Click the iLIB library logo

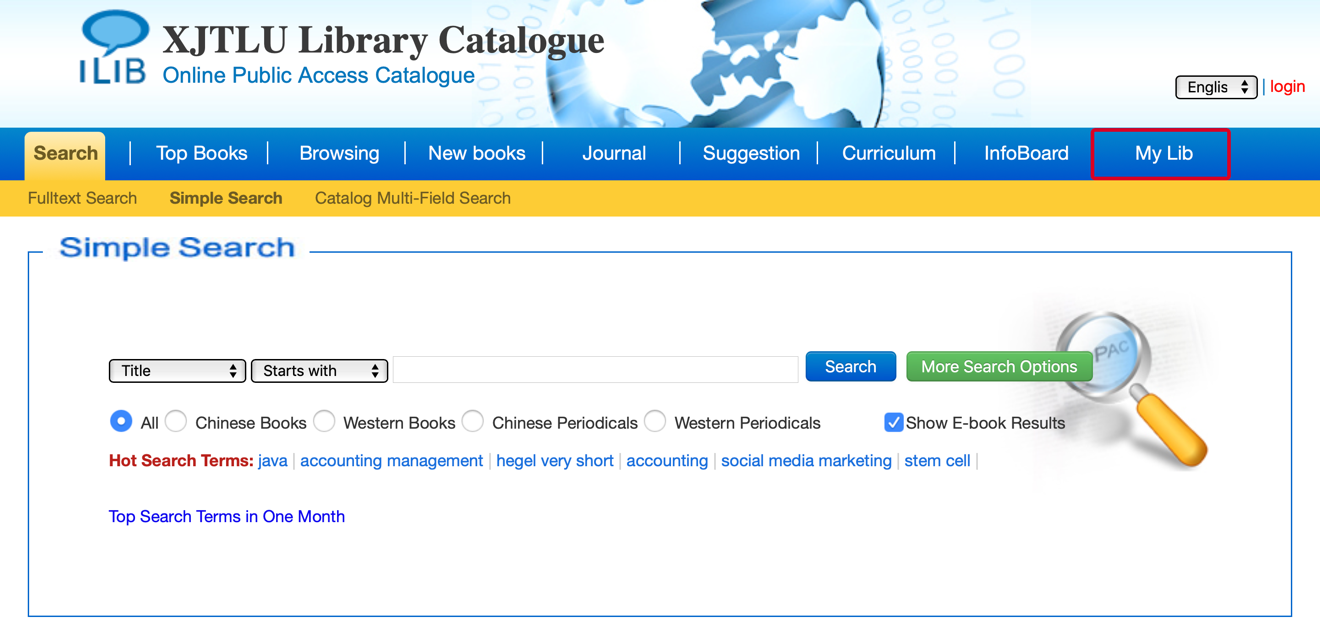112,45
